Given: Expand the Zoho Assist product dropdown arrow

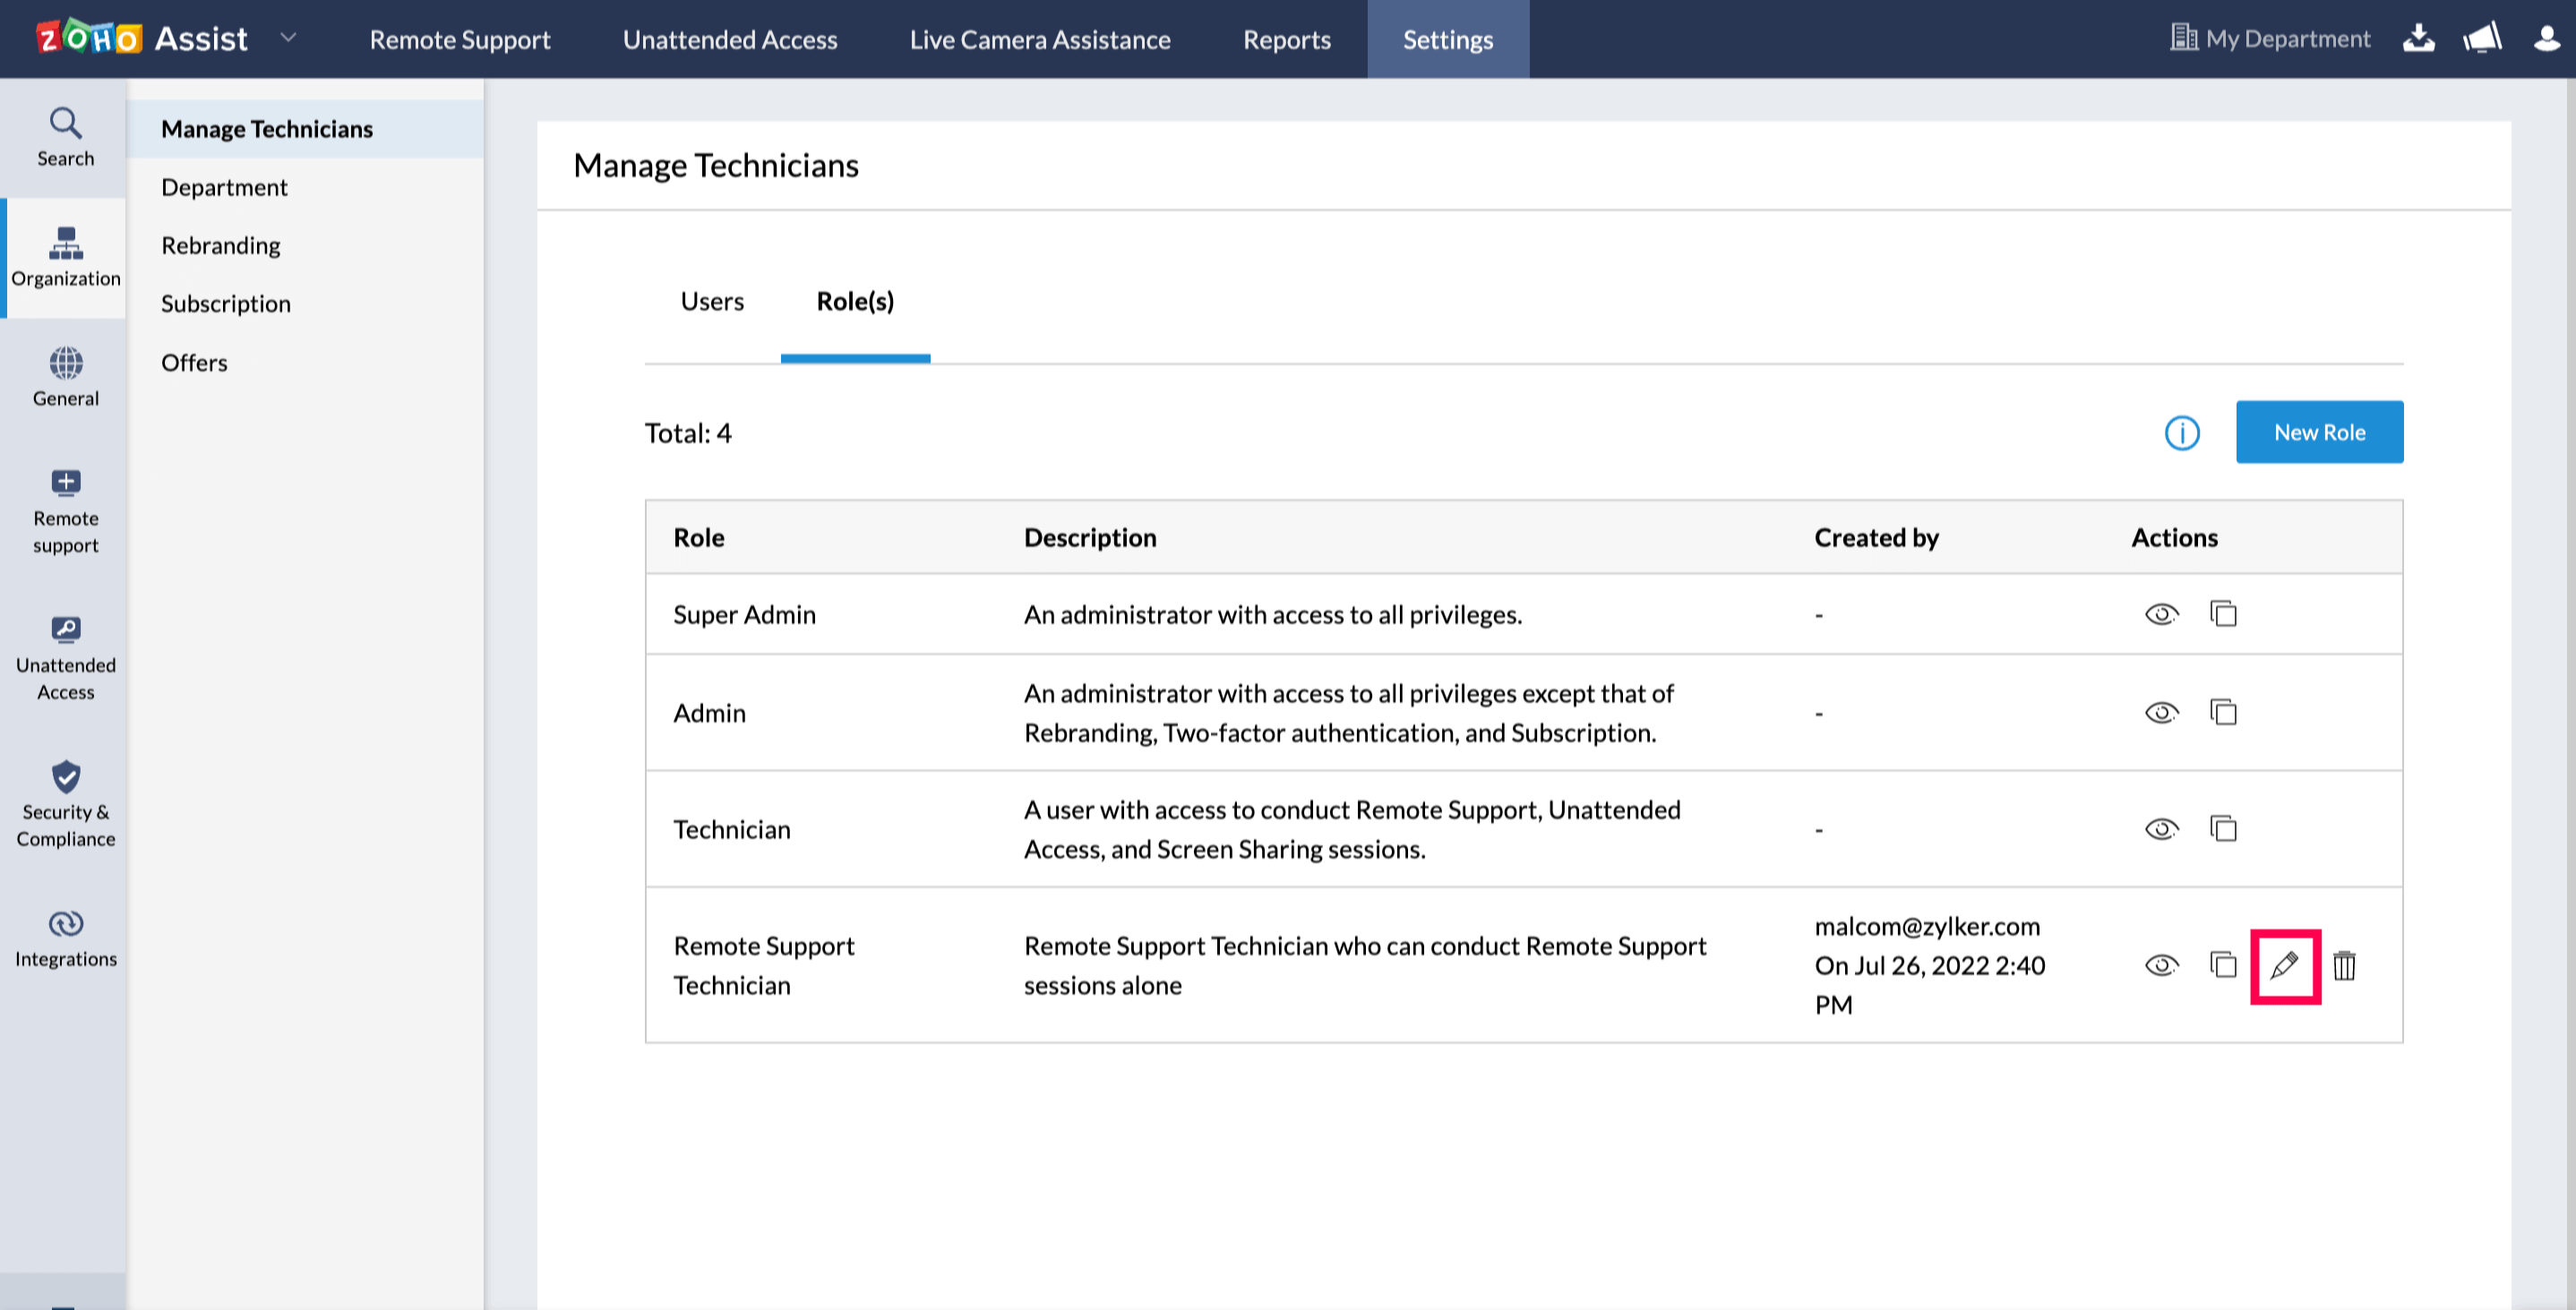Looking at the screenshot, I should click(288, 38).
